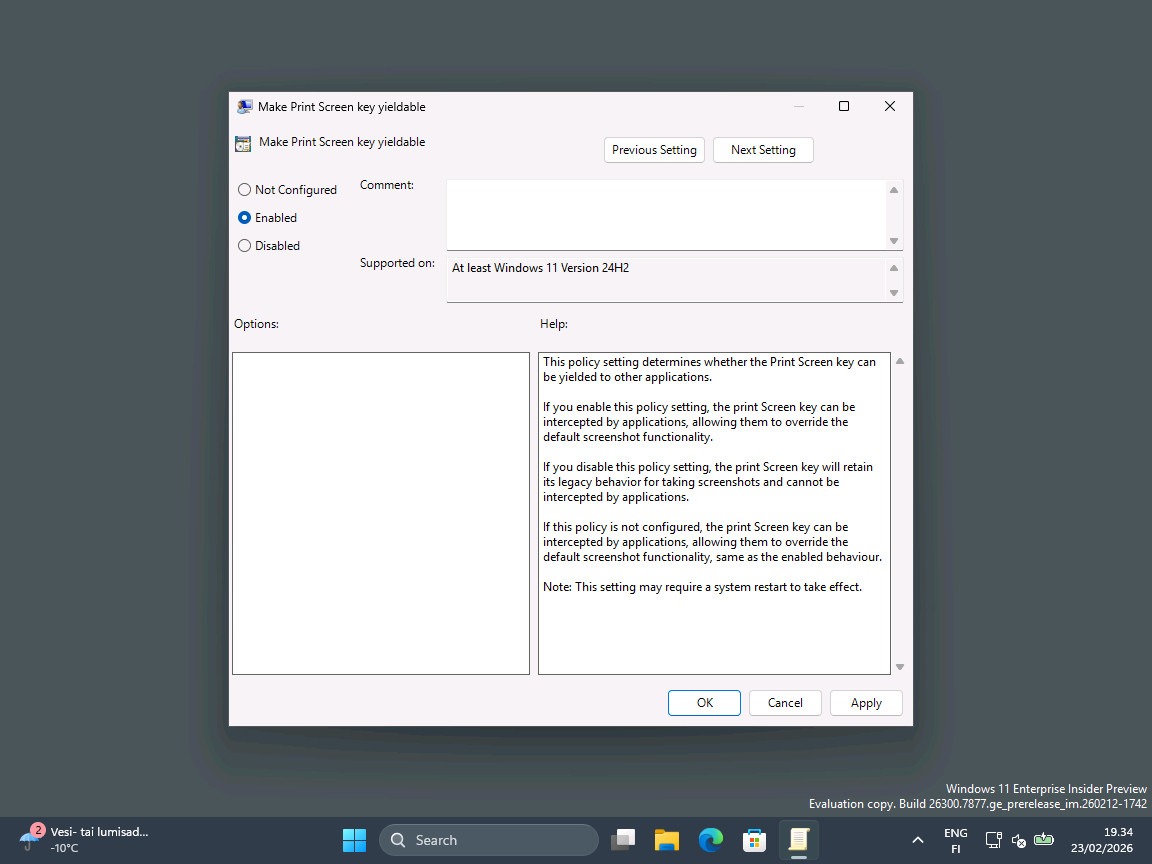Viewport: 1152px width, 864px height.
Task: Click the Previous Setting button
Action: pyautogui.click(x=654, y=149)
